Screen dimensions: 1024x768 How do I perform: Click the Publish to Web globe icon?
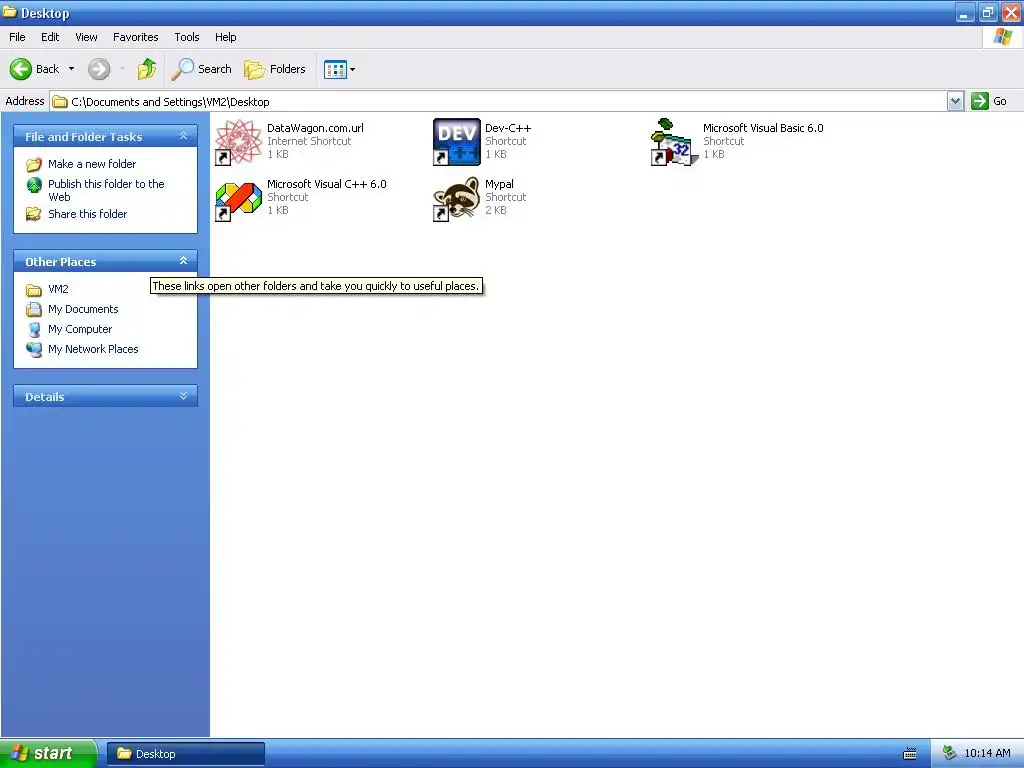tap(34, 185)
